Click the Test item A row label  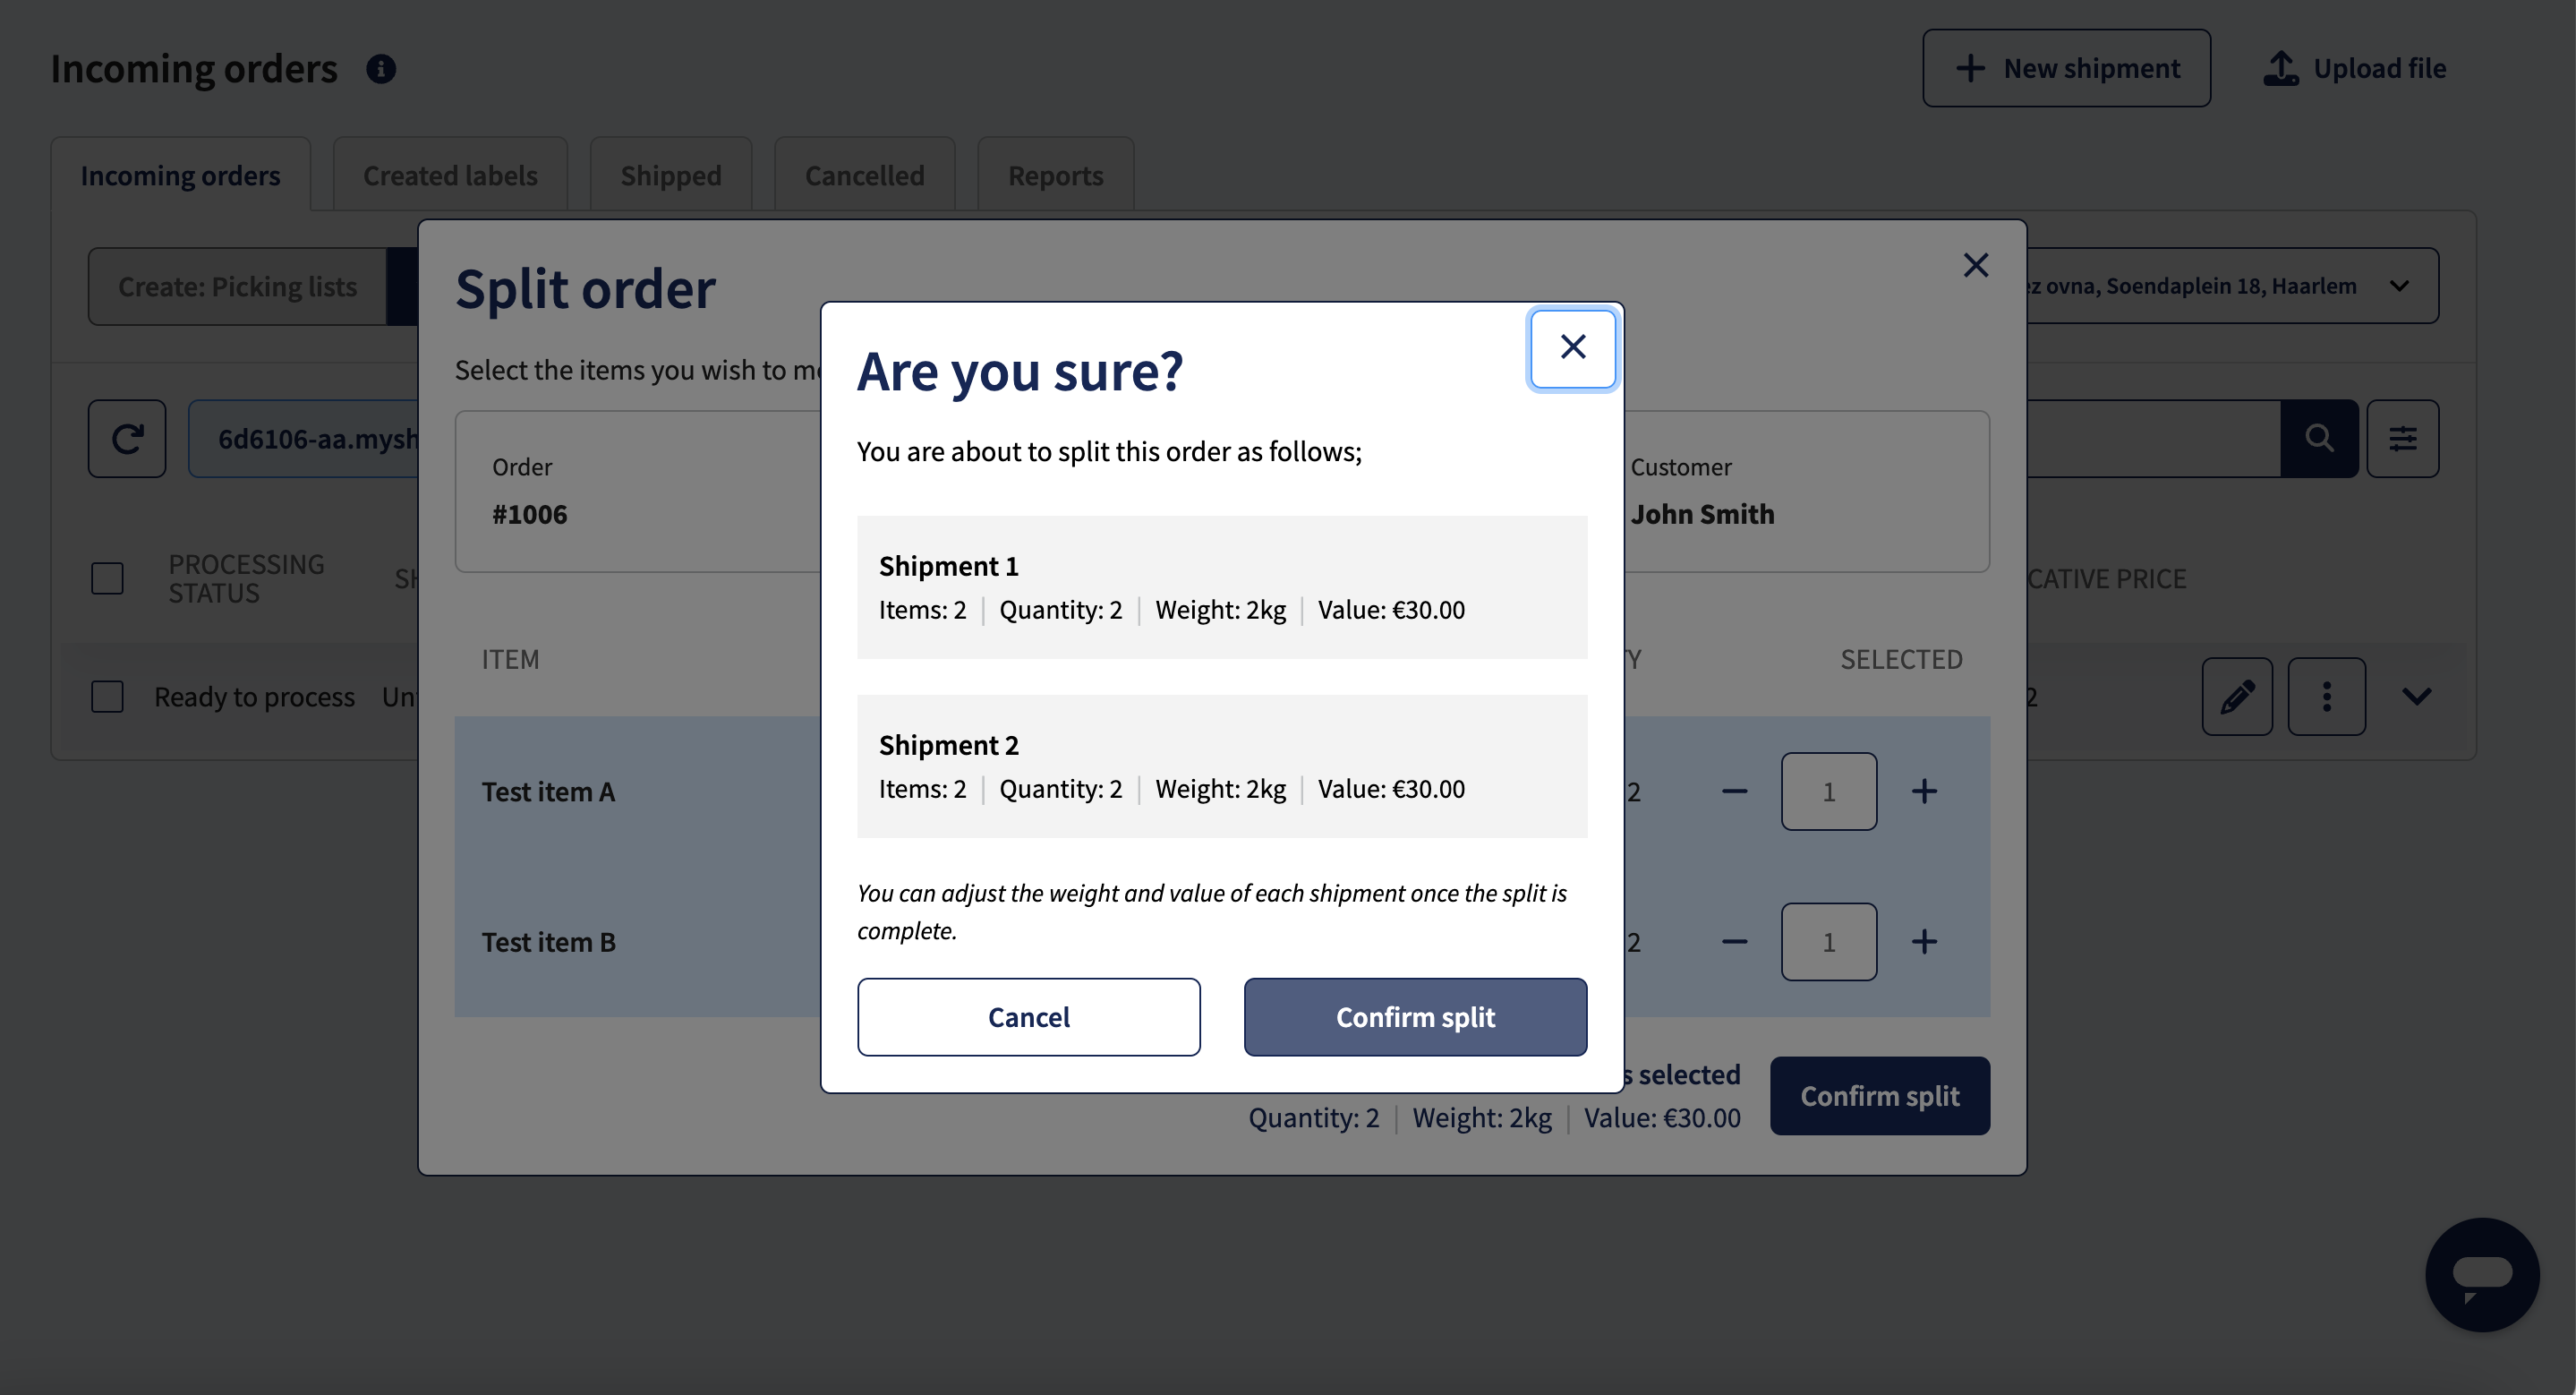pos(548,791)
